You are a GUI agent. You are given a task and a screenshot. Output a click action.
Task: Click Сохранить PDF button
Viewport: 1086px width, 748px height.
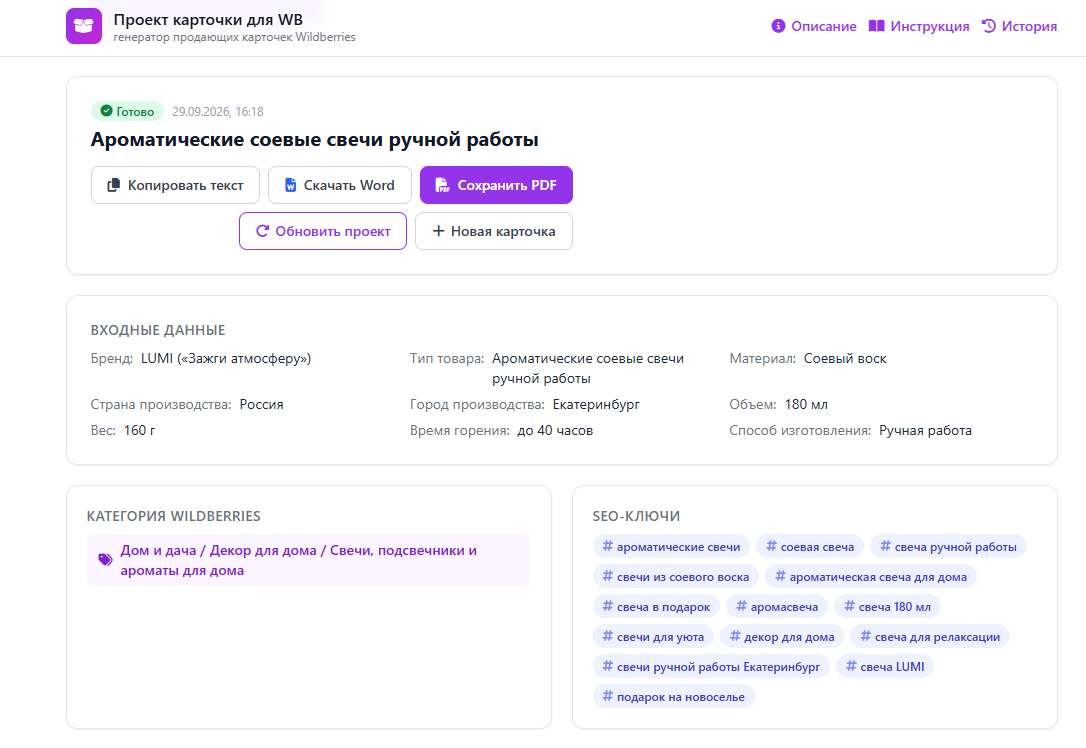pos(496,185)
